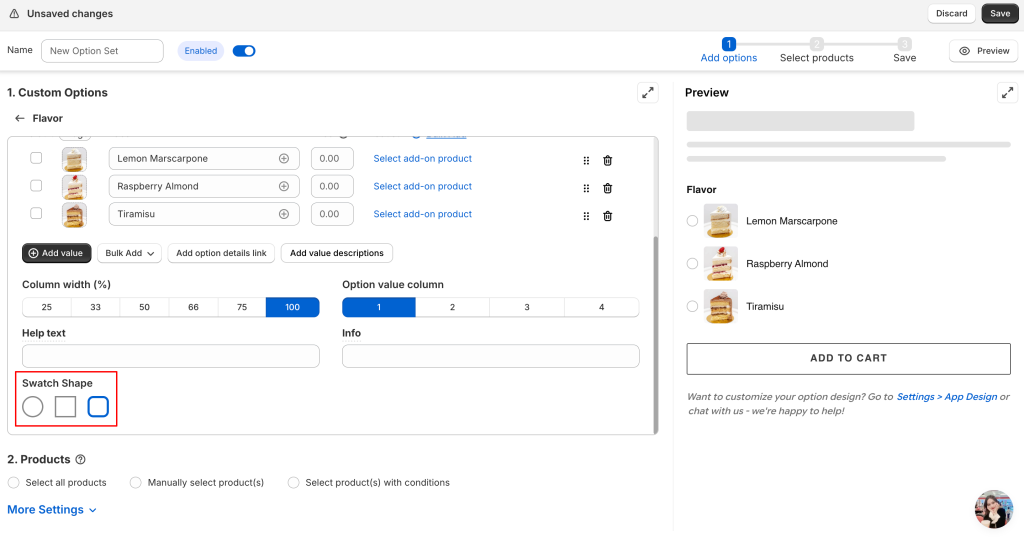Image resolution: width=1024 pixels, height=542 pixels.
Task: Expand the Custom Options panel fullscreen
Action: 648,93
